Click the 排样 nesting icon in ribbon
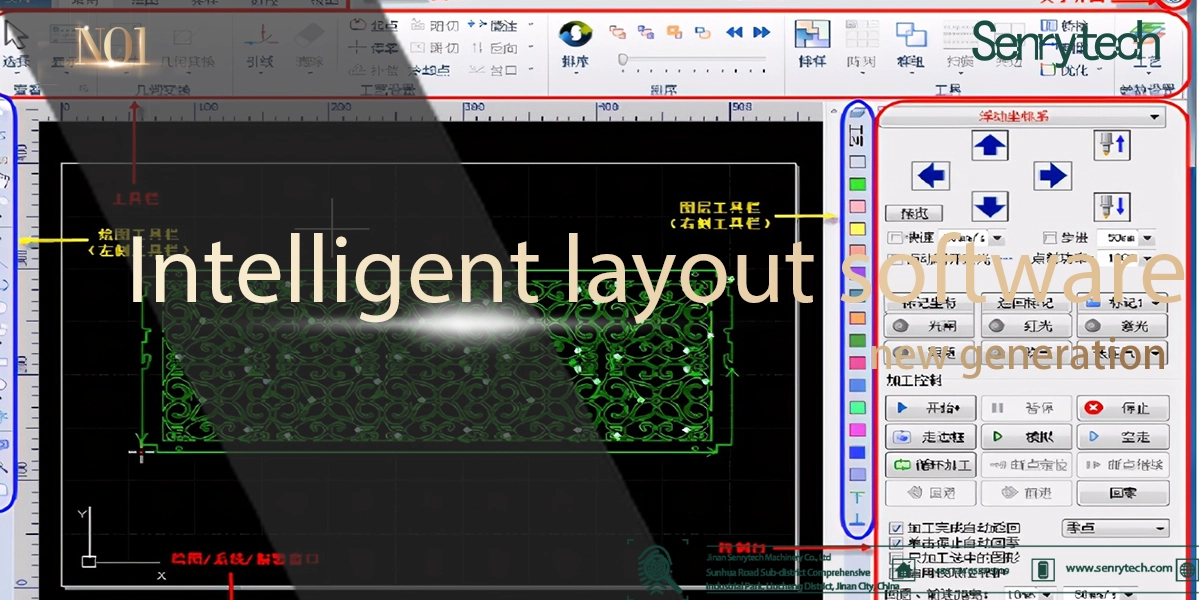Image resolution: width=1200 pixels, height=600 pixels. tap(812, 45)
